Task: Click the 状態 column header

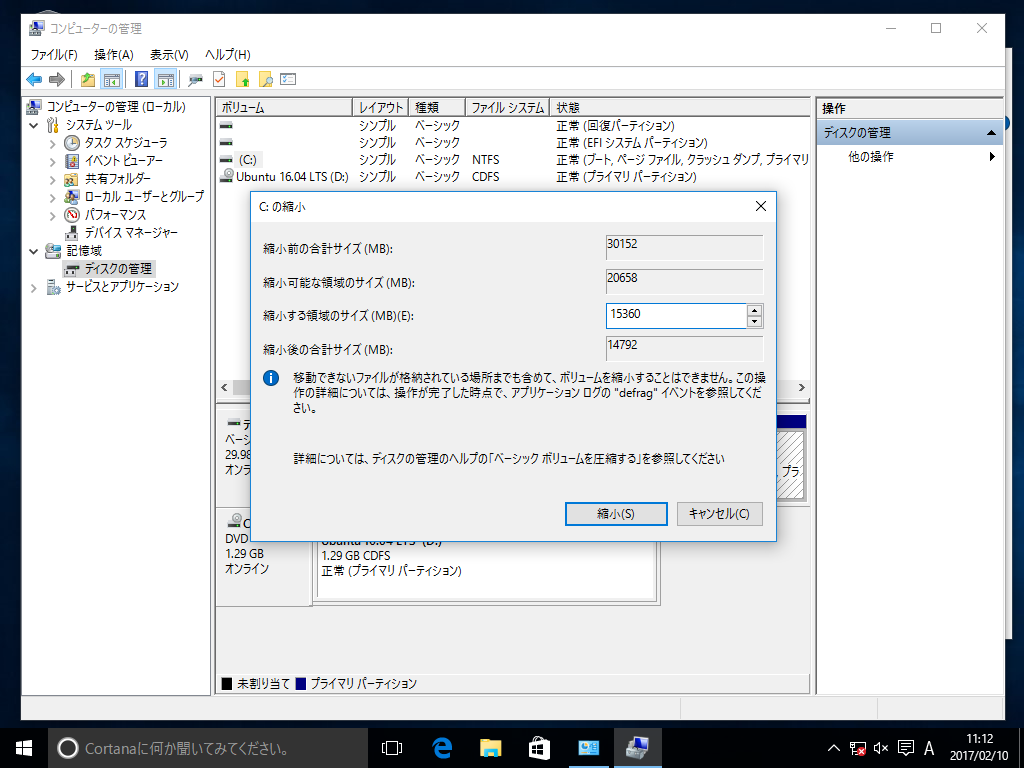Action: pyautogui.click(x=679, y=108)
